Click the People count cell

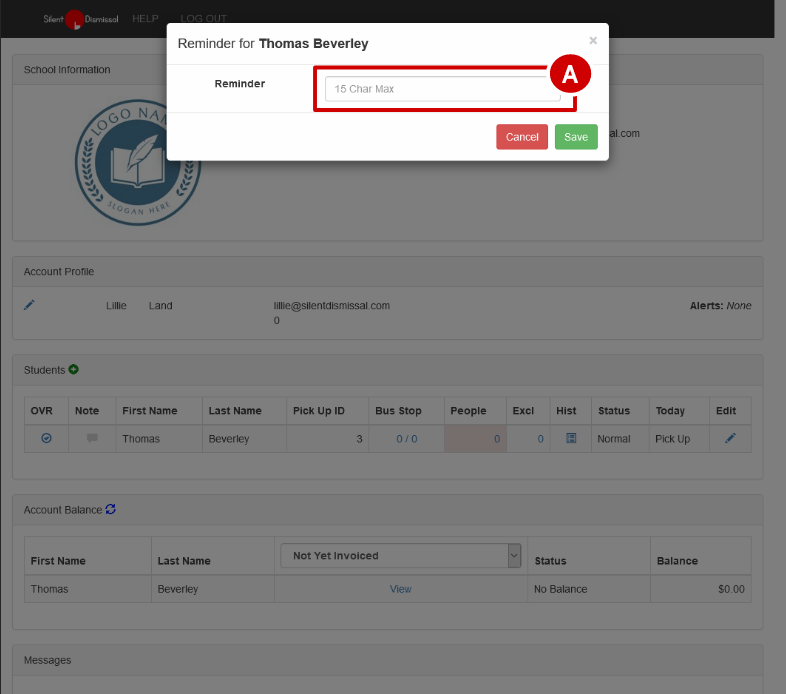[x=475, y=439]
